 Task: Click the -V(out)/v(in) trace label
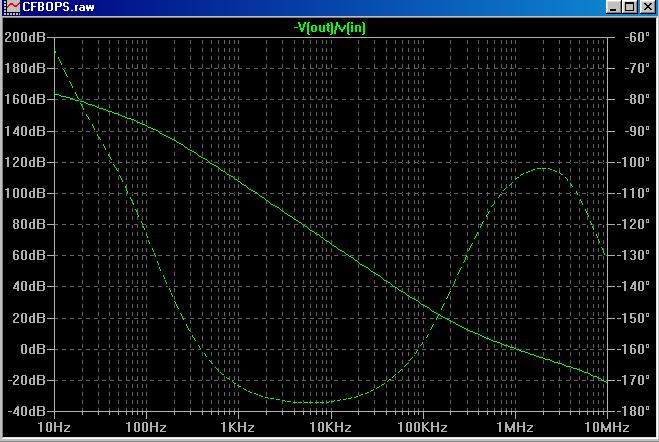pyautogui.click(x=330, y=28)
